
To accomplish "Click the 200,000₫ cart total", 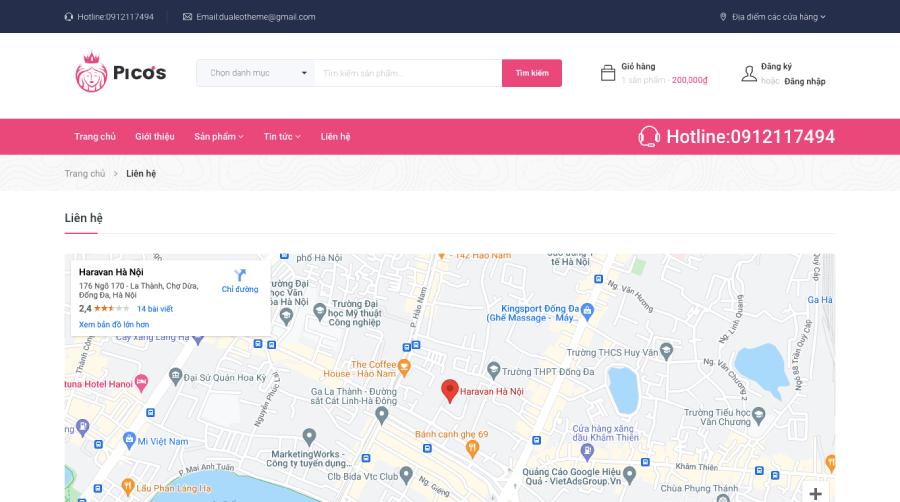I will [x=689, y=80].
